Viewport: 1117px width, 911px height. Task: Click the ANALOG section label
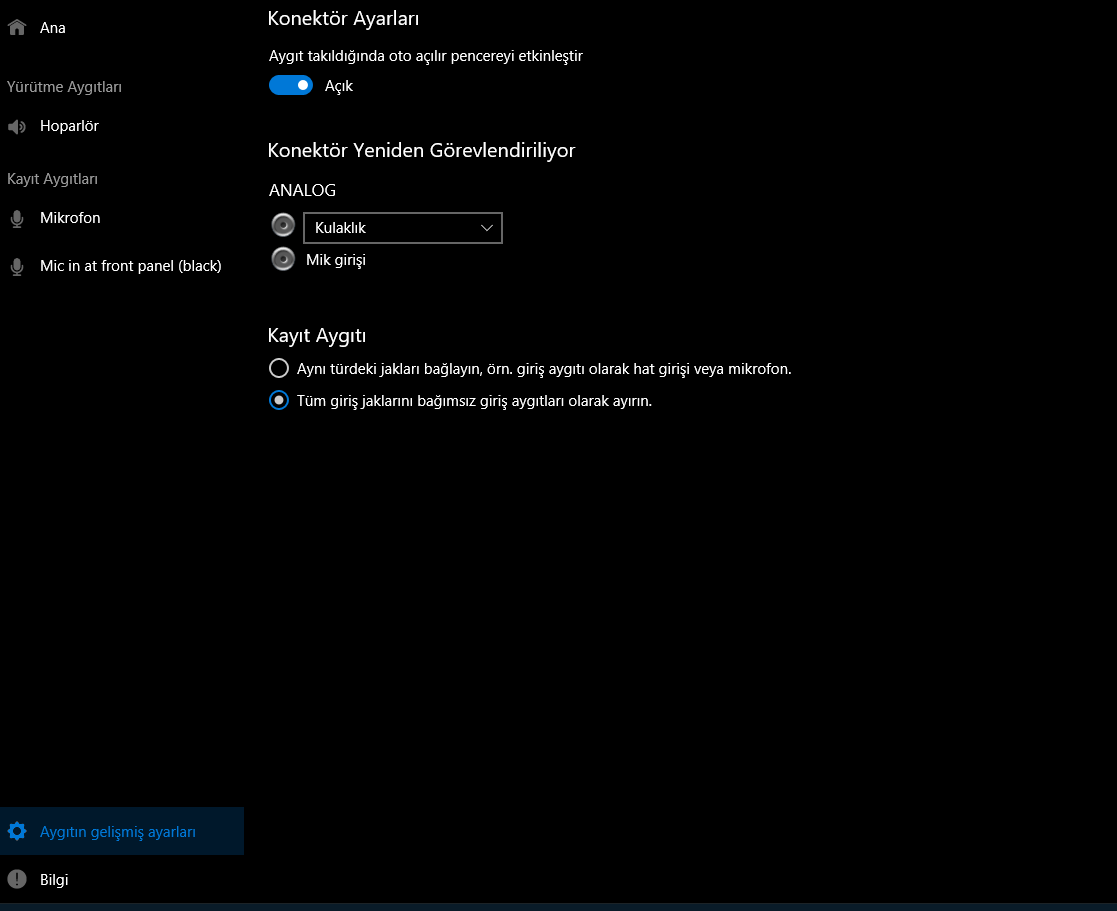coord(302,190)
